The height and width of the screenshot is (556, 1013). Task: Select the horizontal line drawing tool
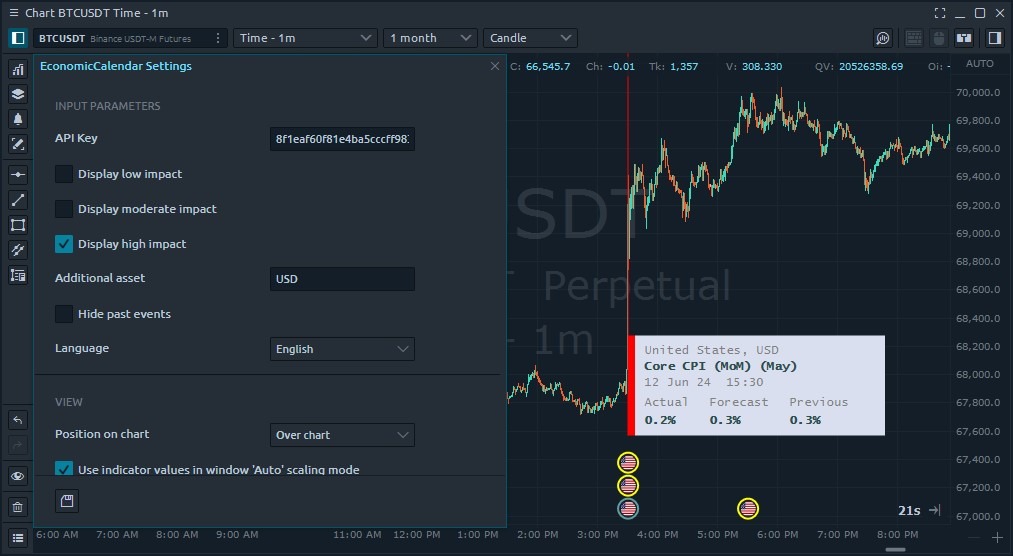[x=18, y=174]
